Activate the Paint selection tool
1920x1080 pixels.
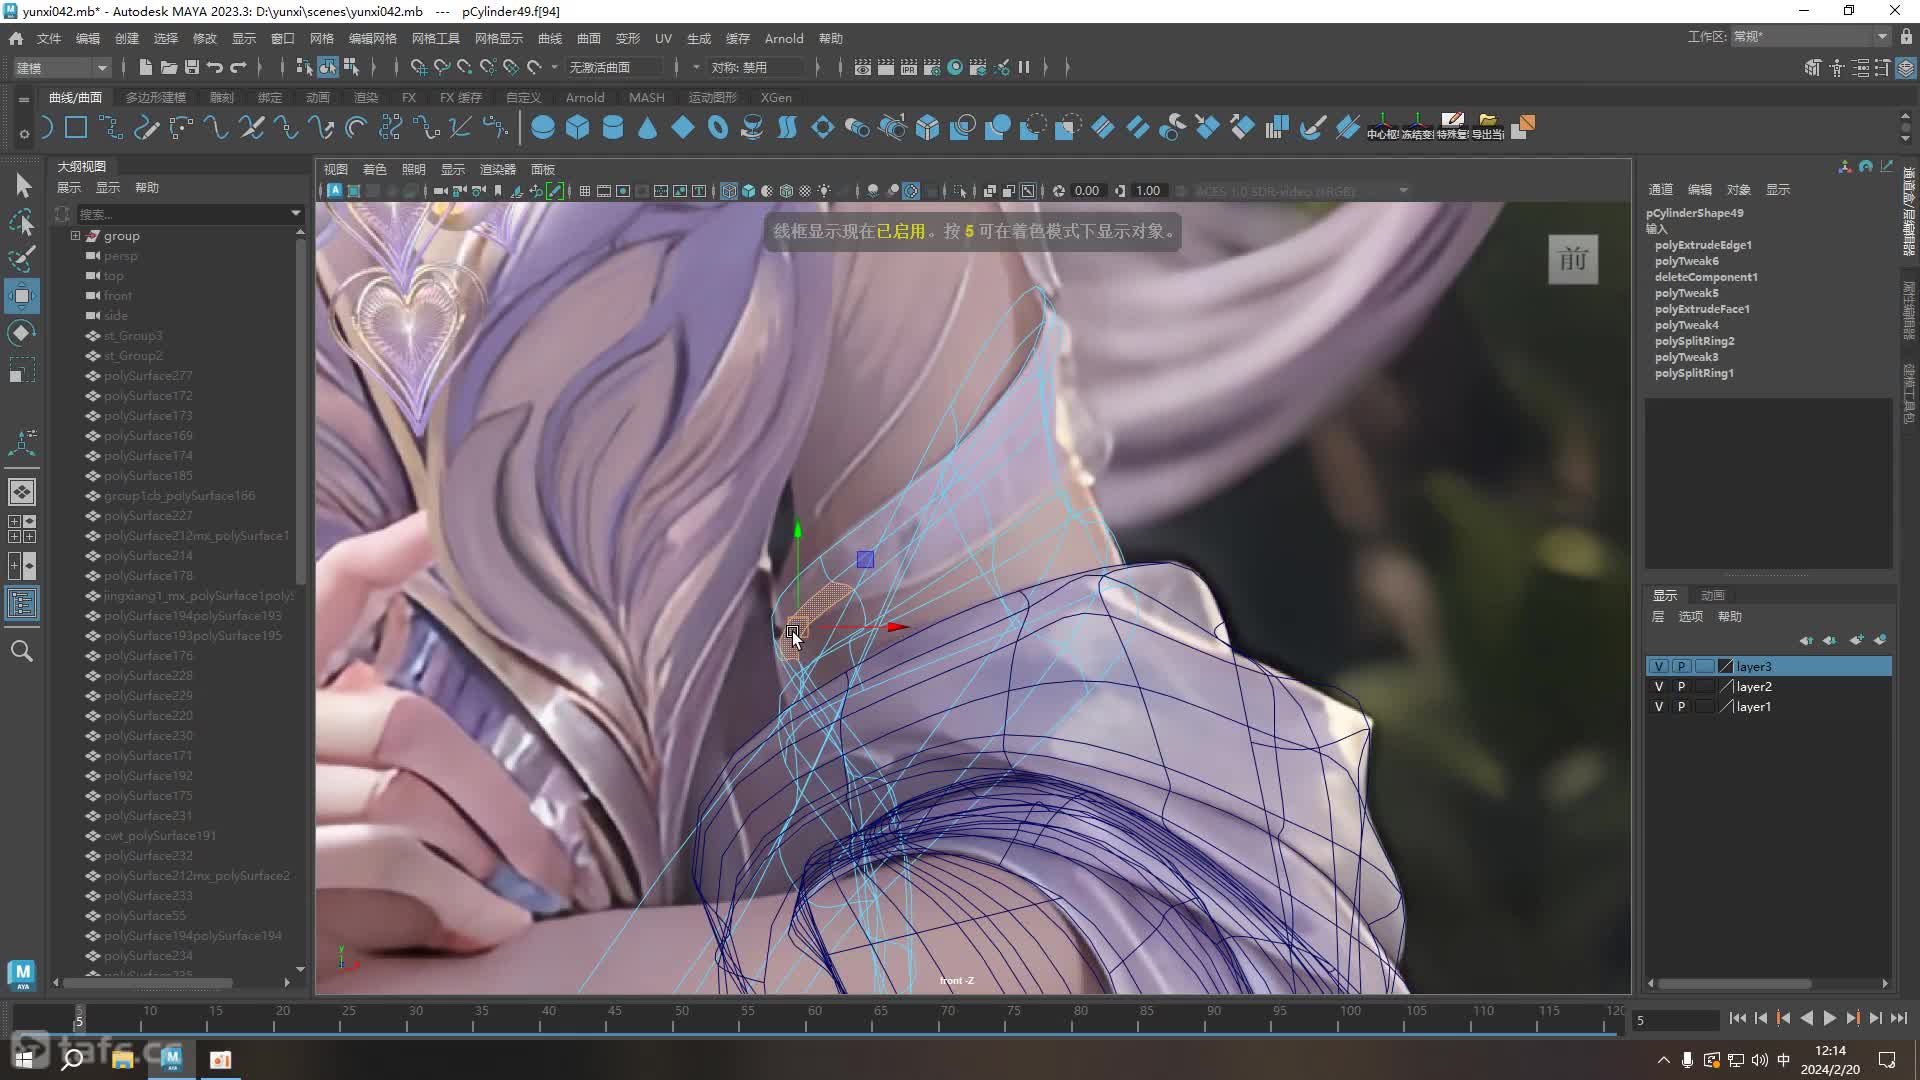coord(22,259)
